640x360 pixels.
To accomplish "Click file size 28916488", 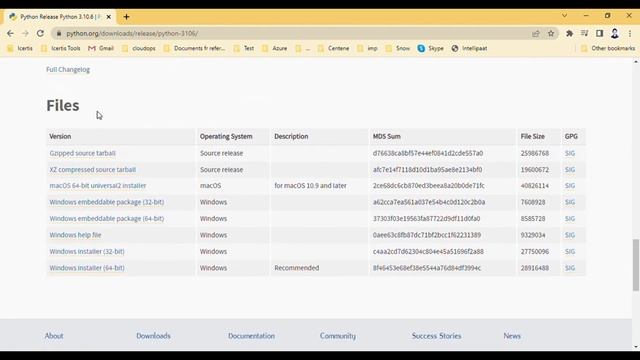I will click(535, 268).
